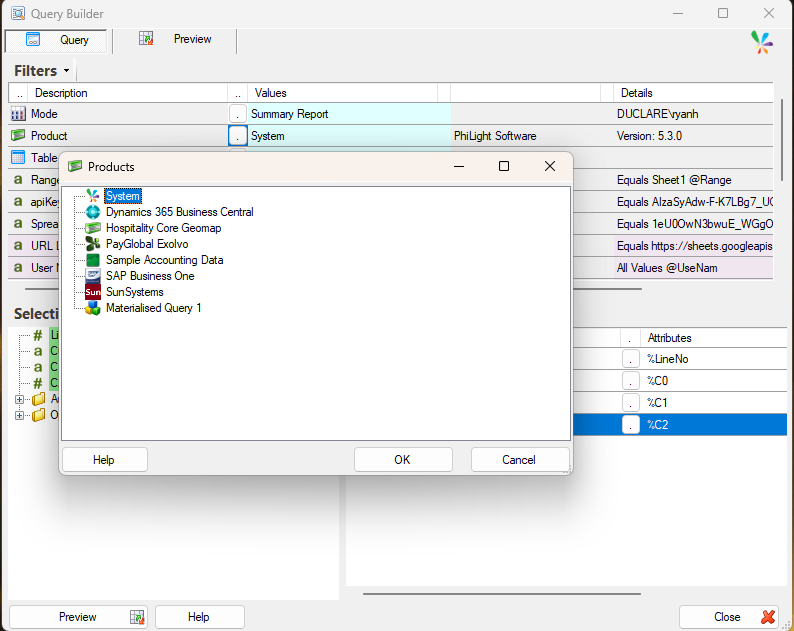Click the Table filter row icon
Viewport: 794px width, 631px height.
point(18,157)
